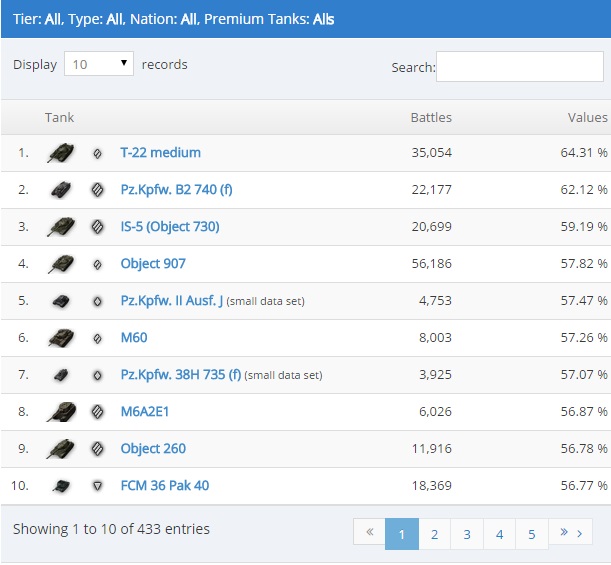Open the T-22 medium tank link

(161, 152)
